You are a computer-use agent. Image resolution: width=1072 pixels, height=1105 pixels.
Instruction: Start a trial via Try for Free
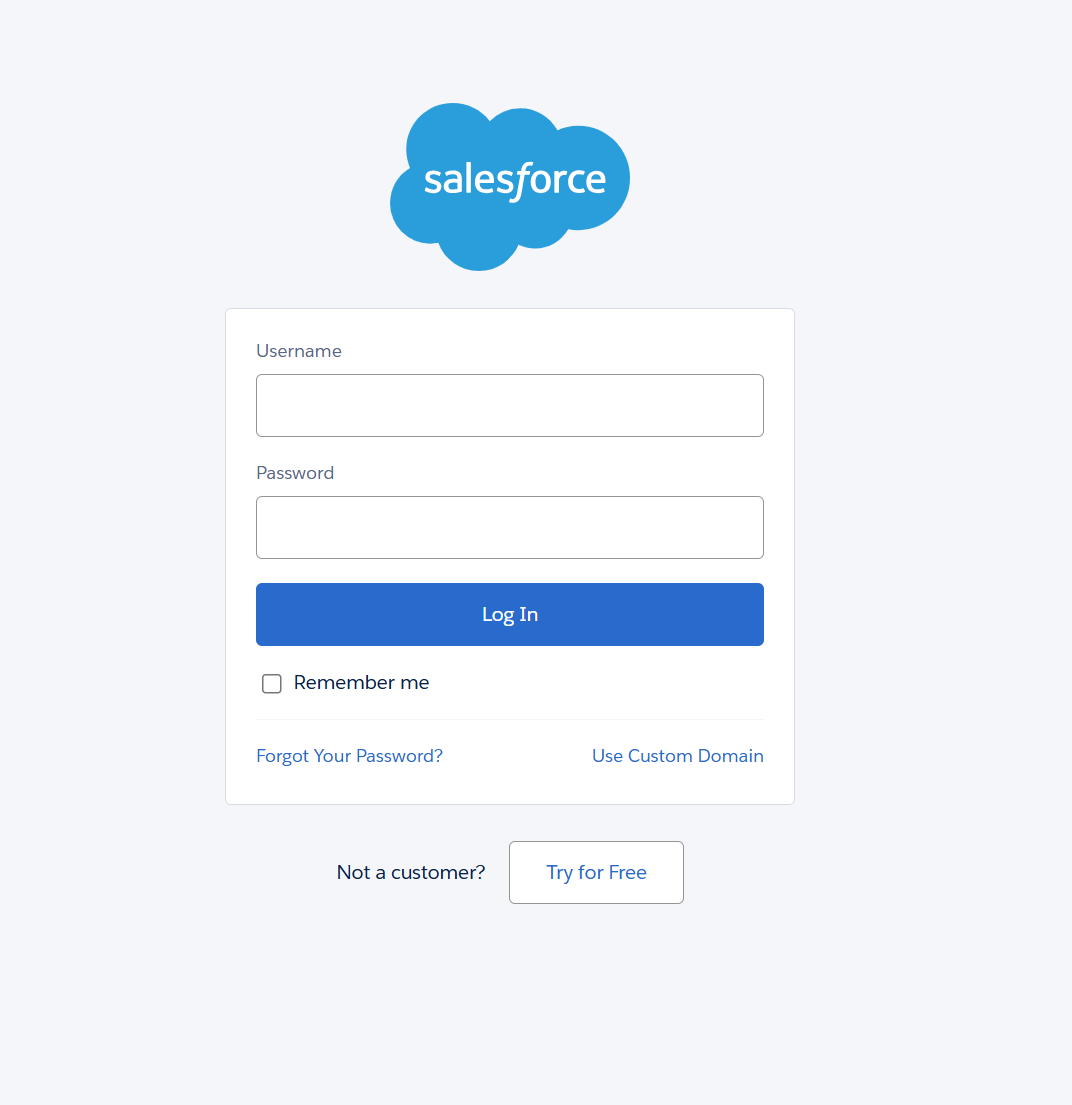pos(596,872)
